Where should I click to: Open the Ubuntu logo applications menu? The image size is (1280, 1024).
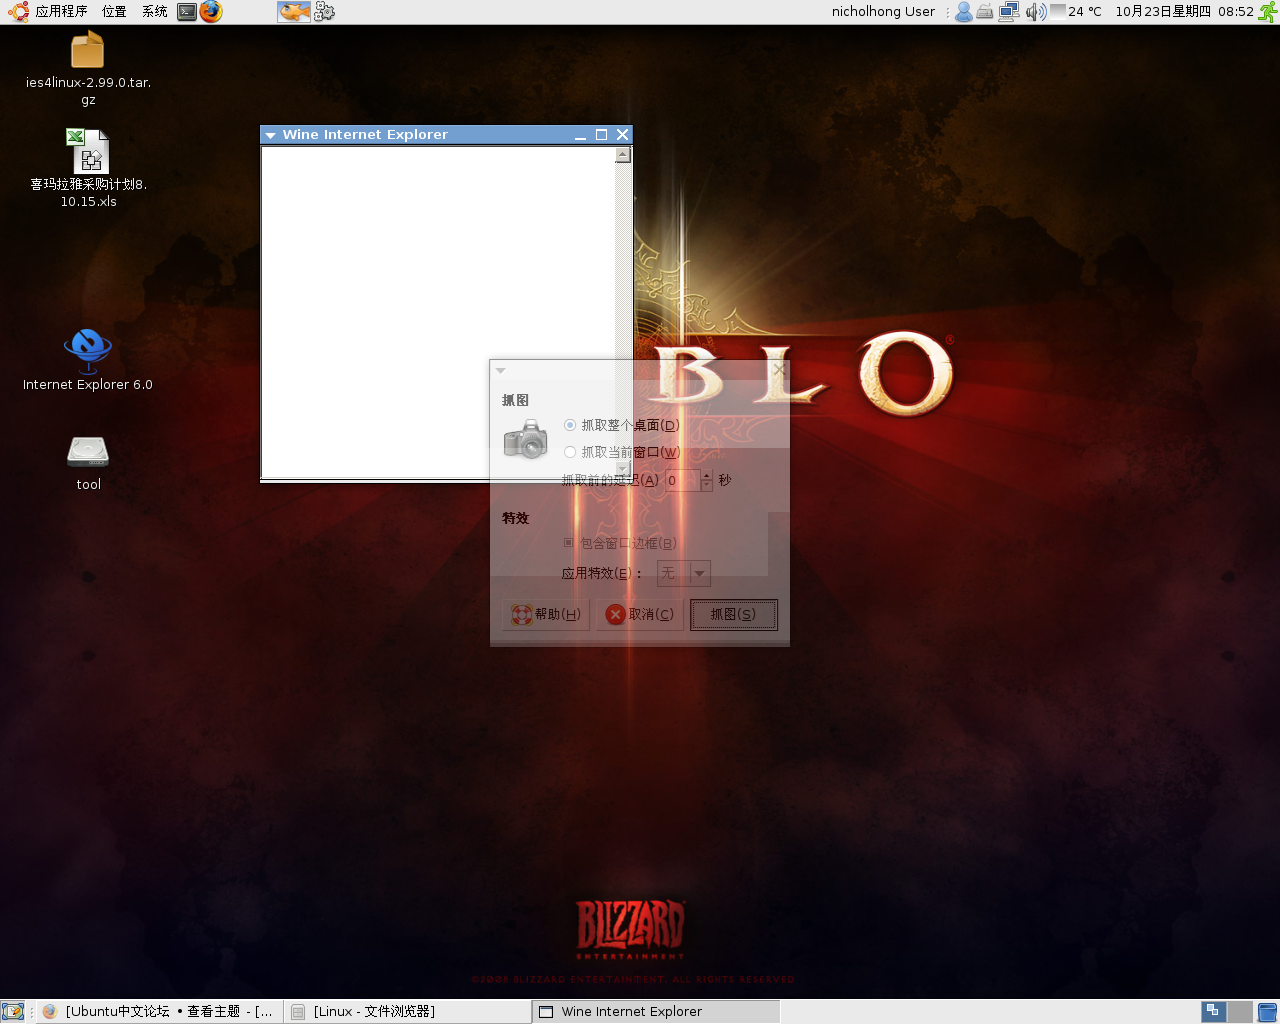(17, 12)
